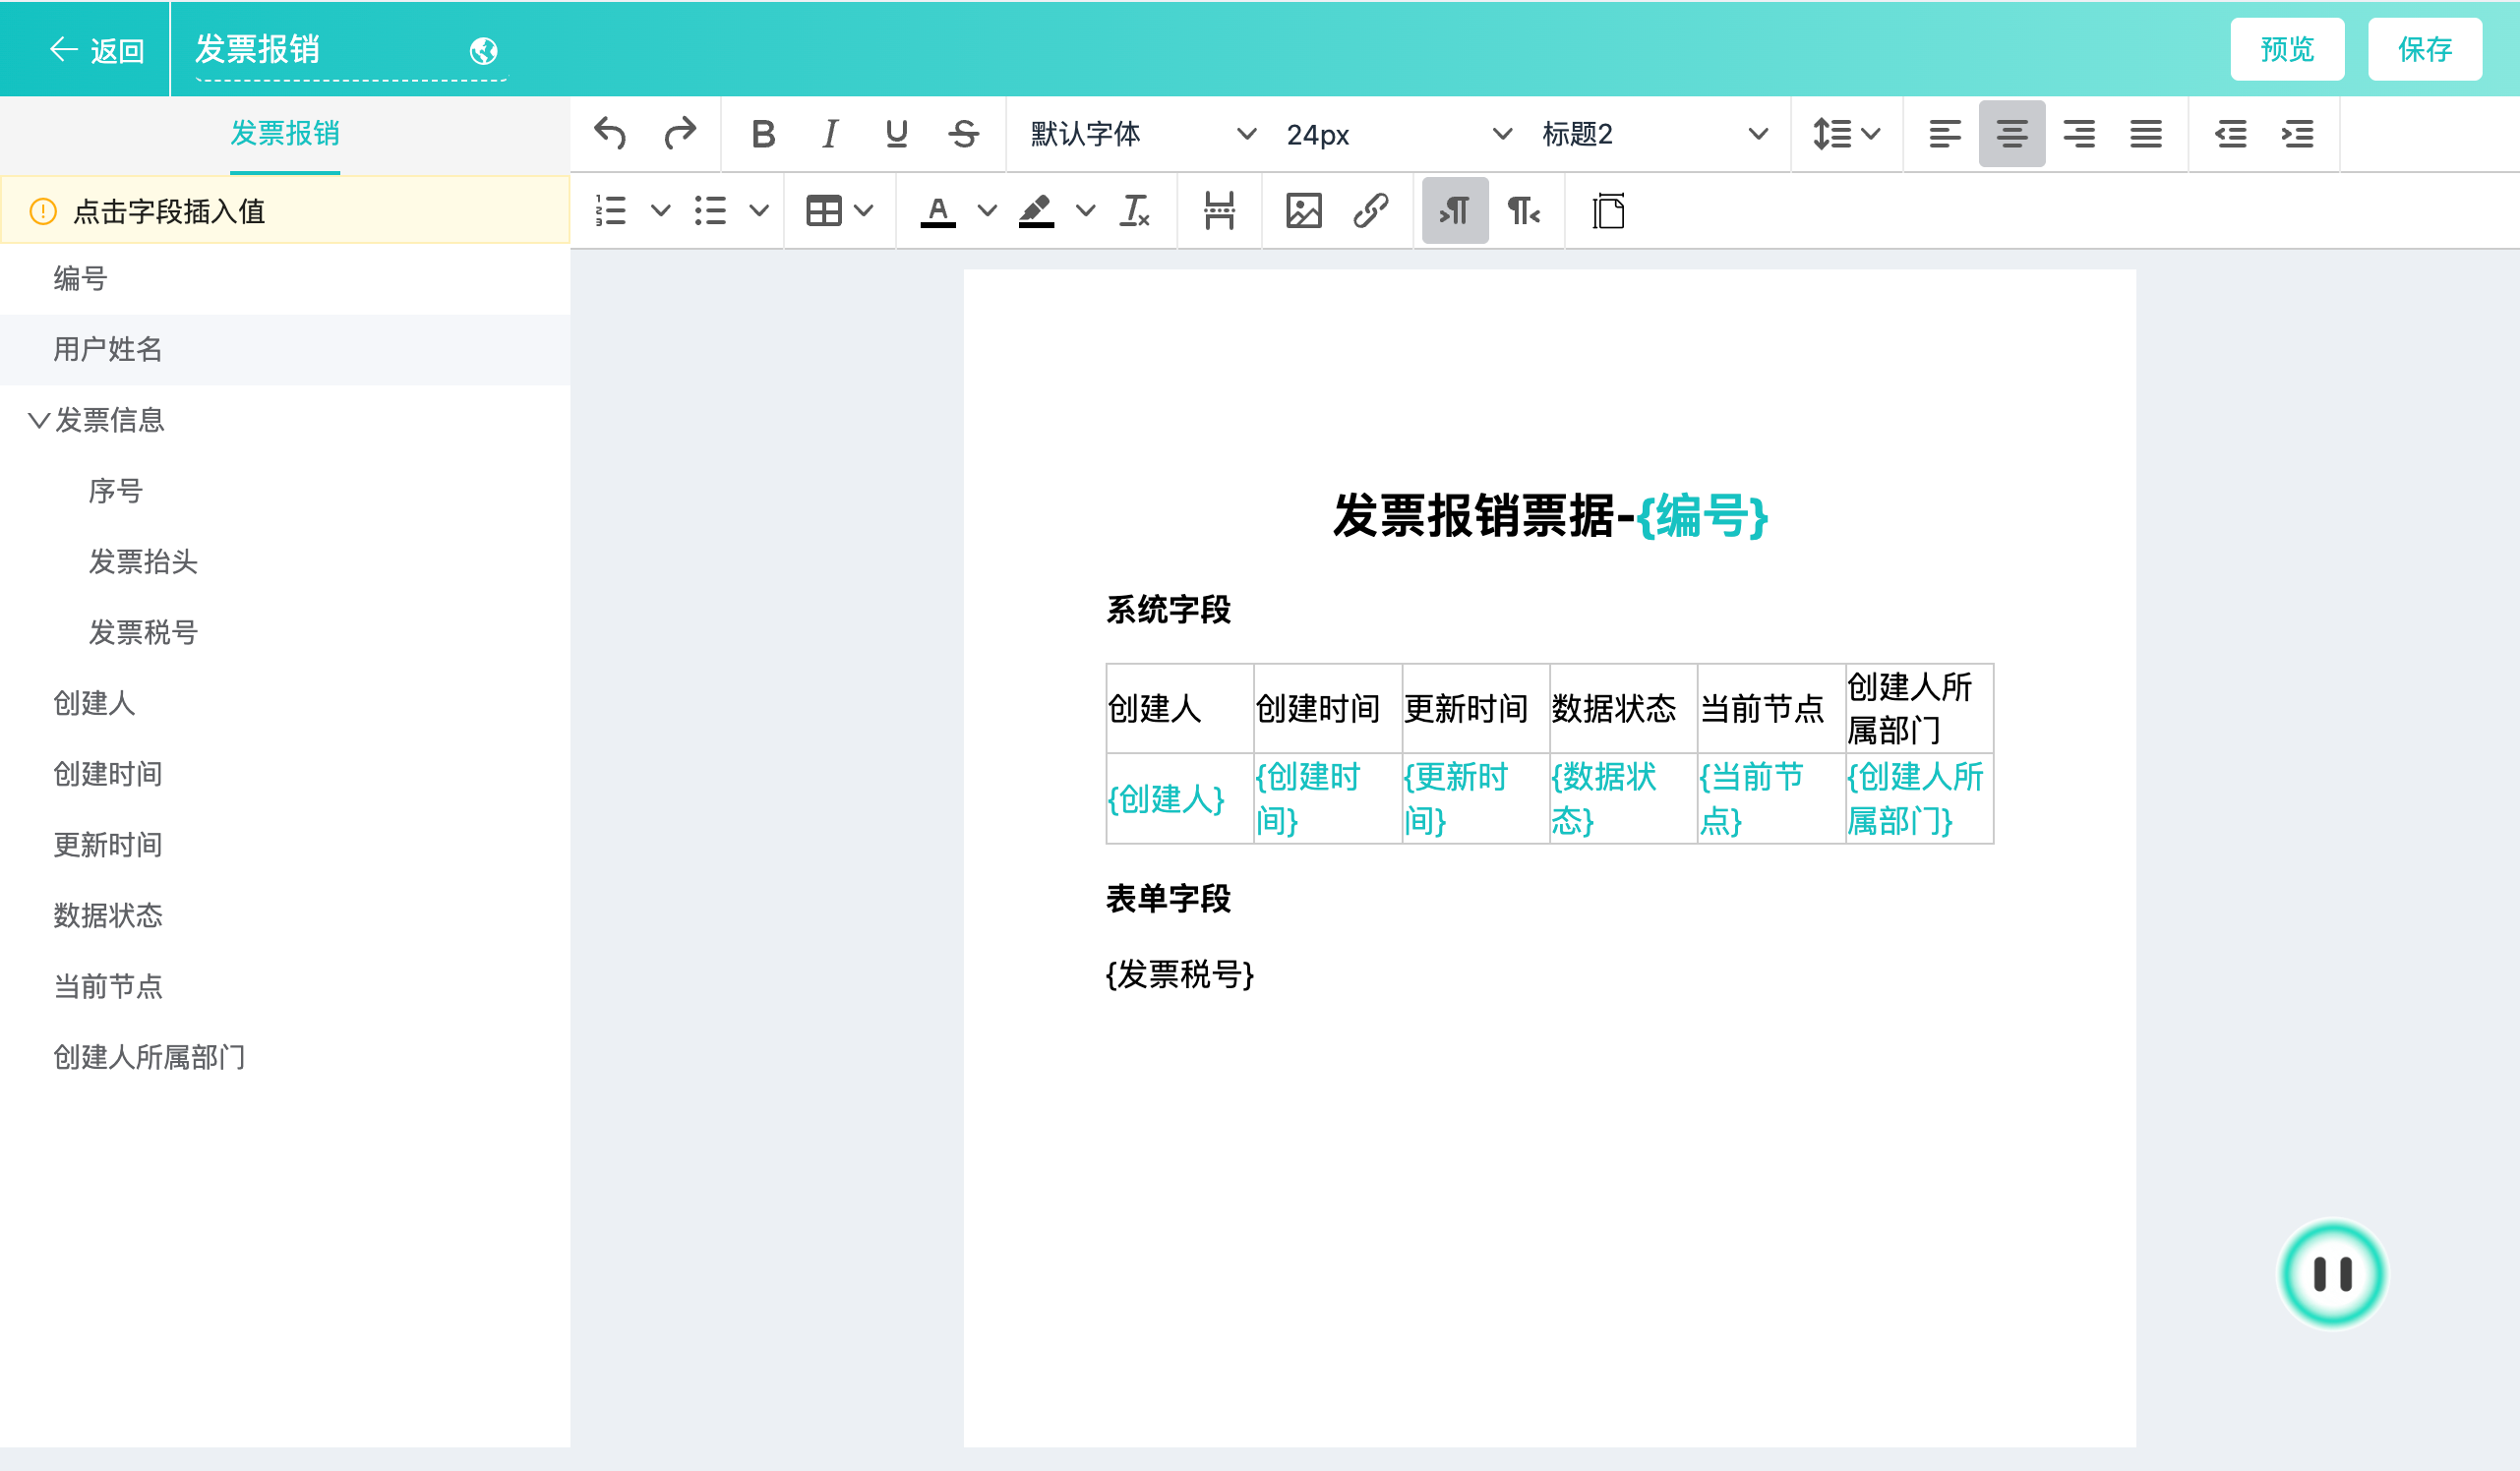The width and height of the screenshot is (2520, 1471).
Task: Open the line height dropdown
Action: [1846, 133]
